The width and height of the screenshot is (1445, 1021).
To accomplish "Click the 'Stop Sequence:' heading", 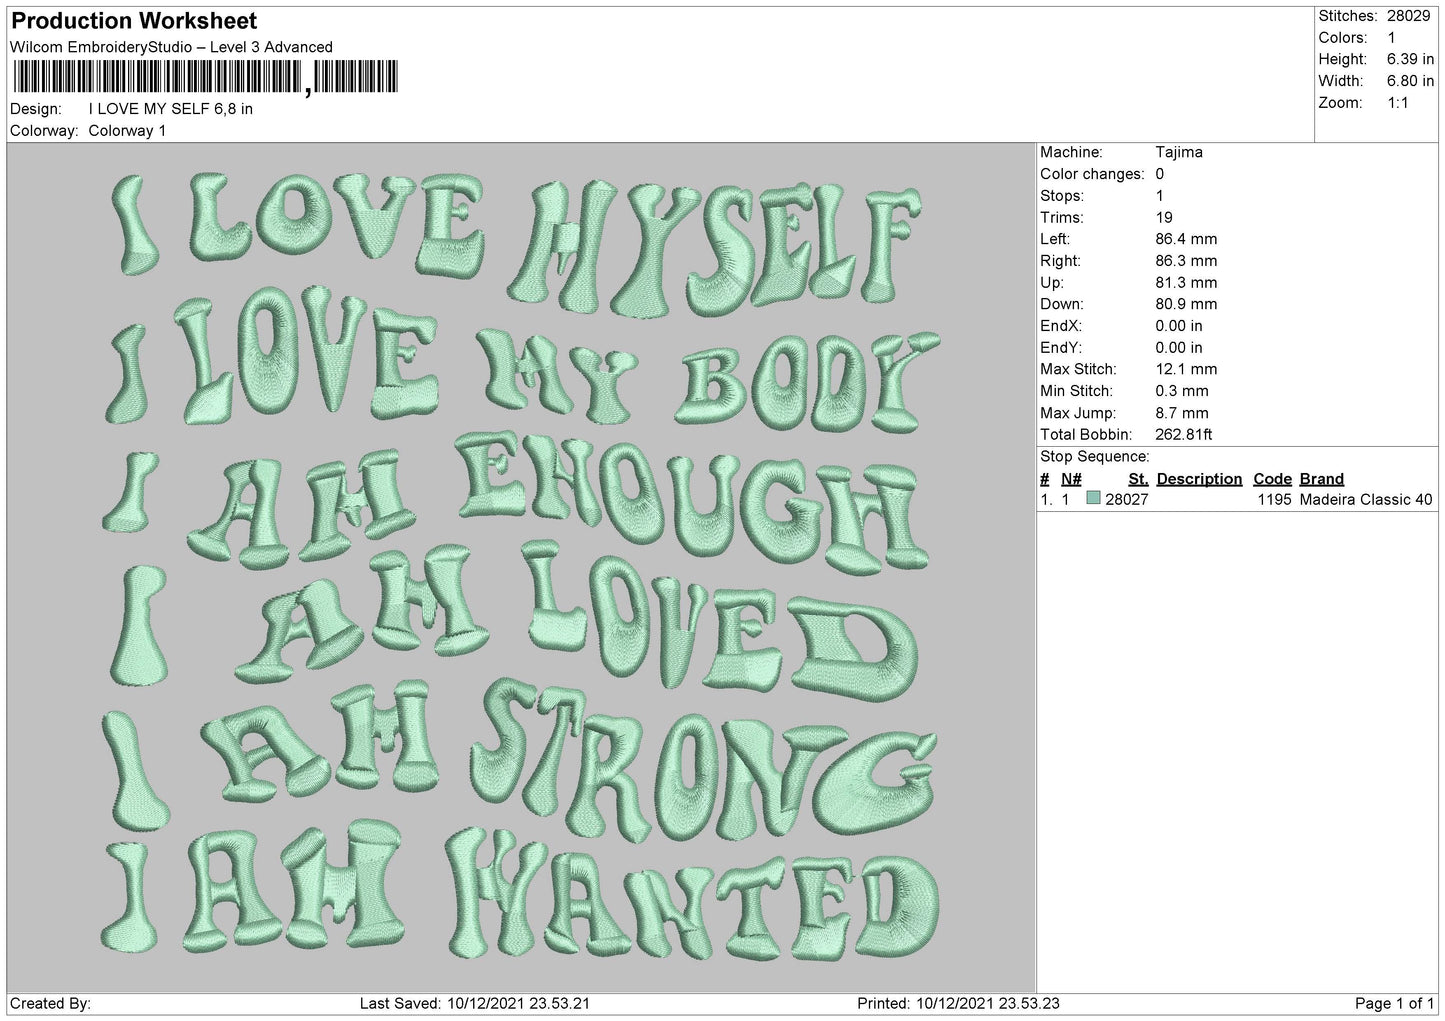I will (x=1095, y=457).
